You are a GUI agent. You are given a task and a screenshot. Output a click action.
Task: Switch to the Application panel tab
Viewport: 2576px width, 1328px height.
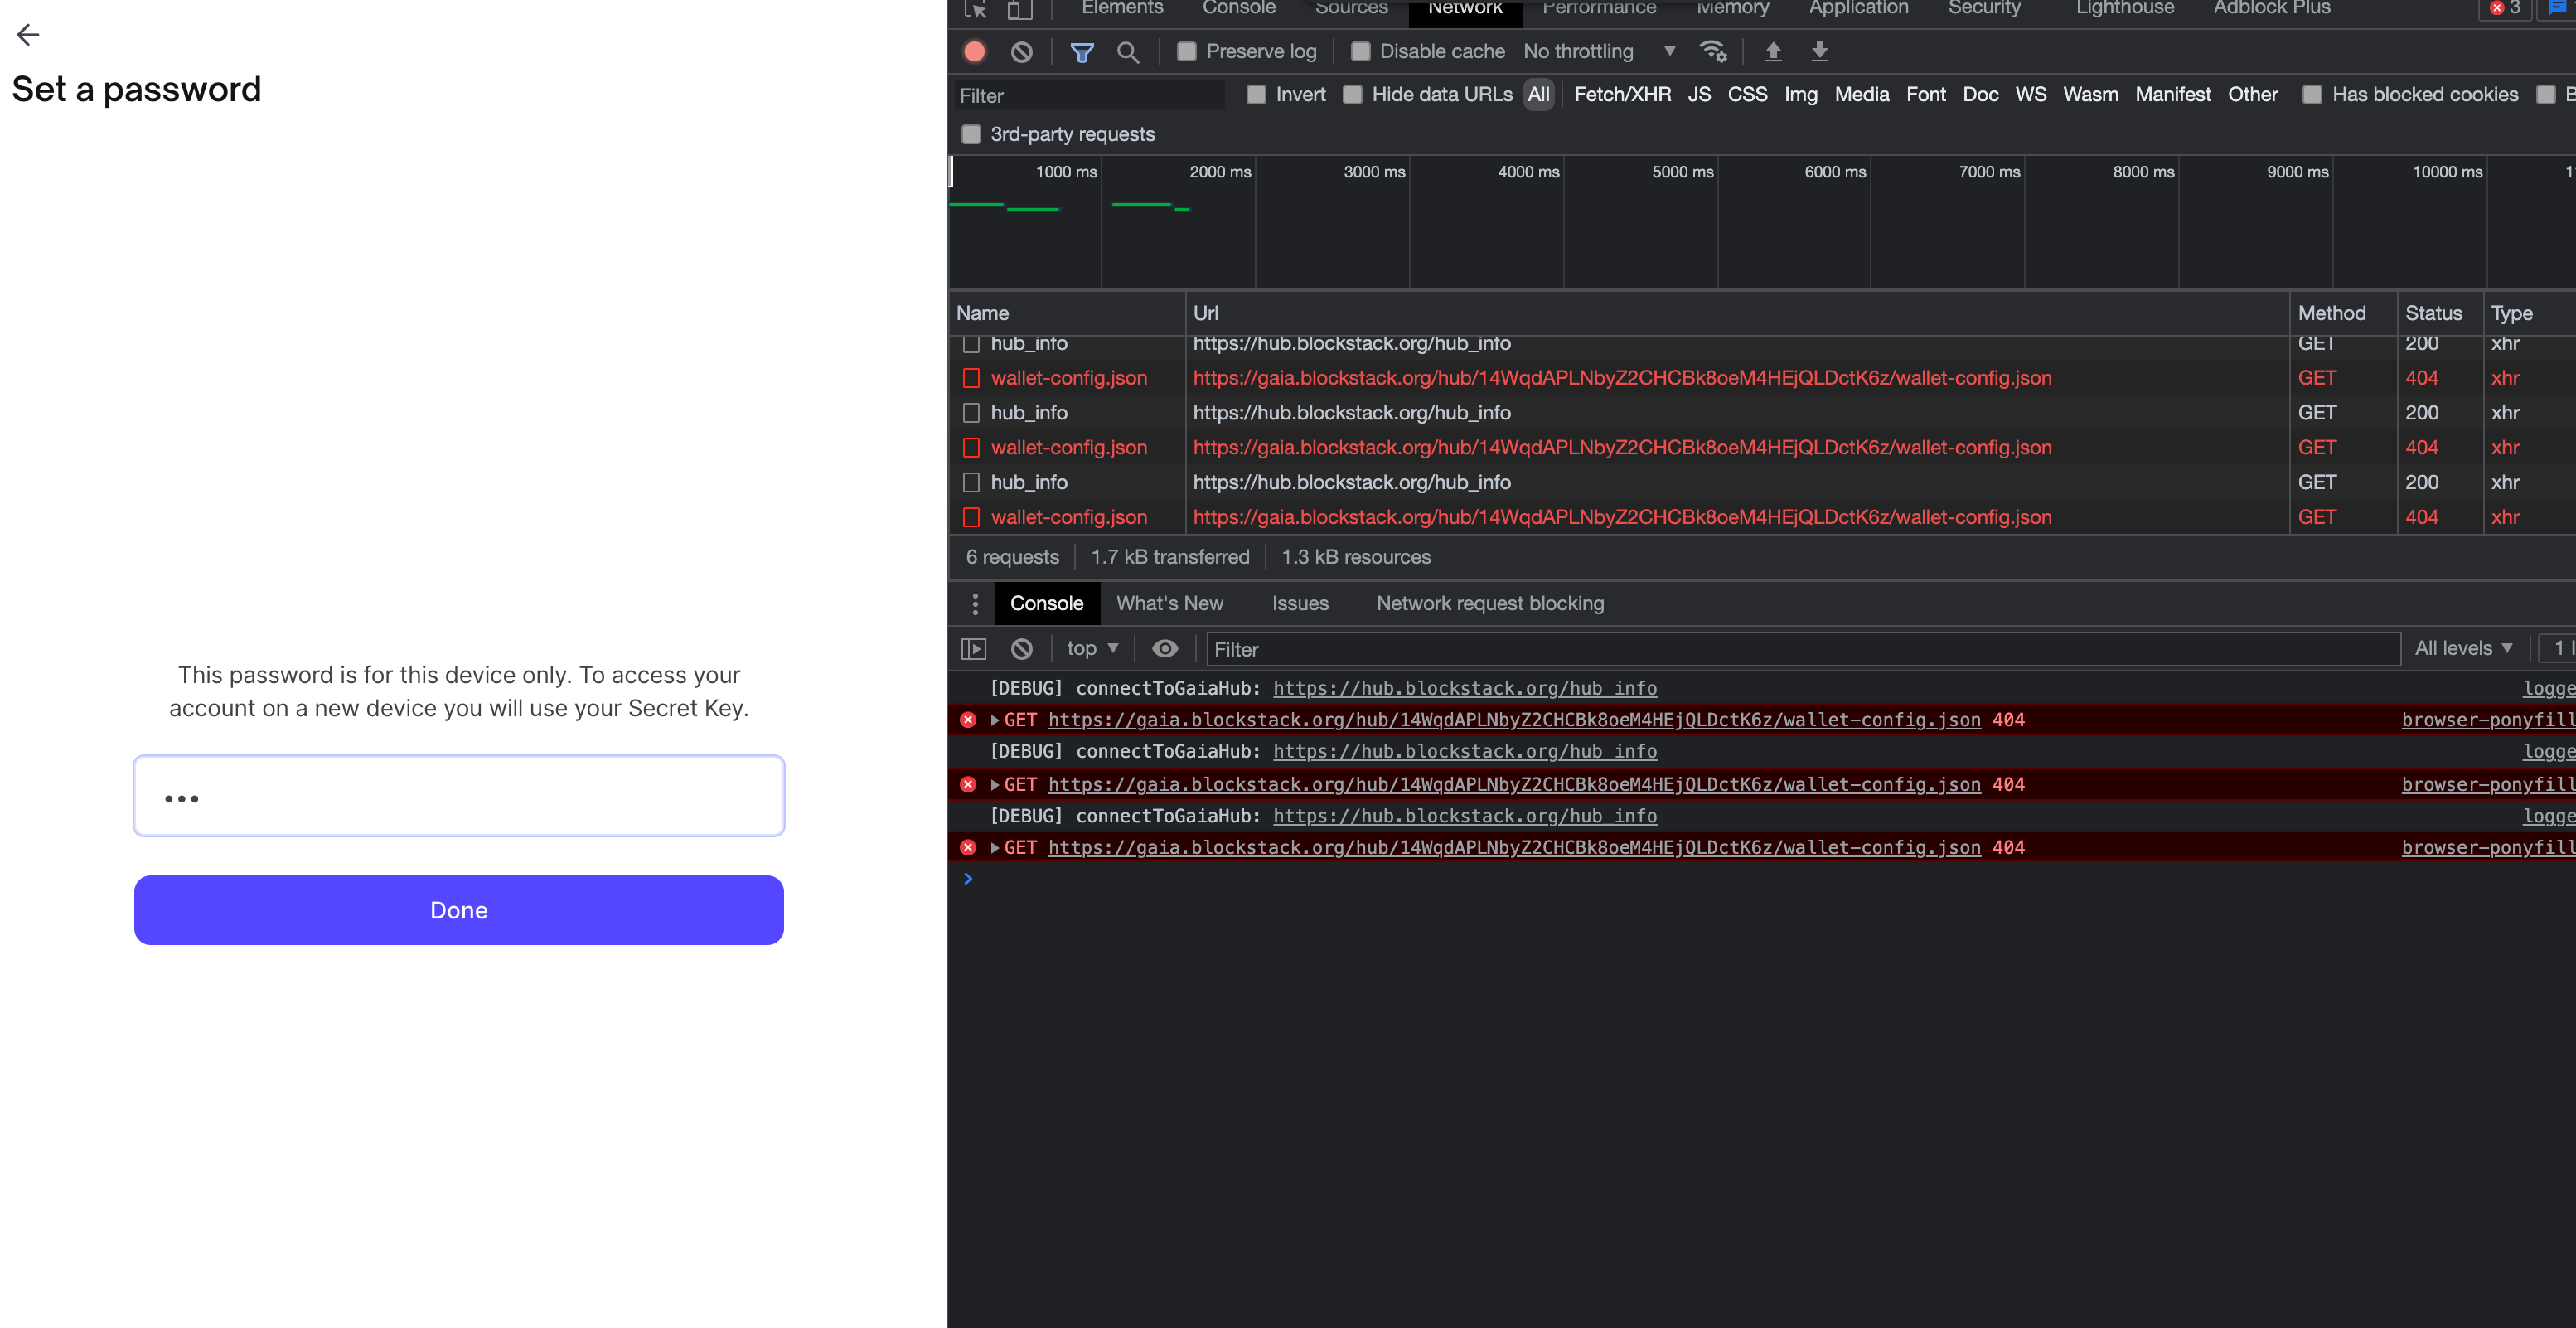(1858, 8)
